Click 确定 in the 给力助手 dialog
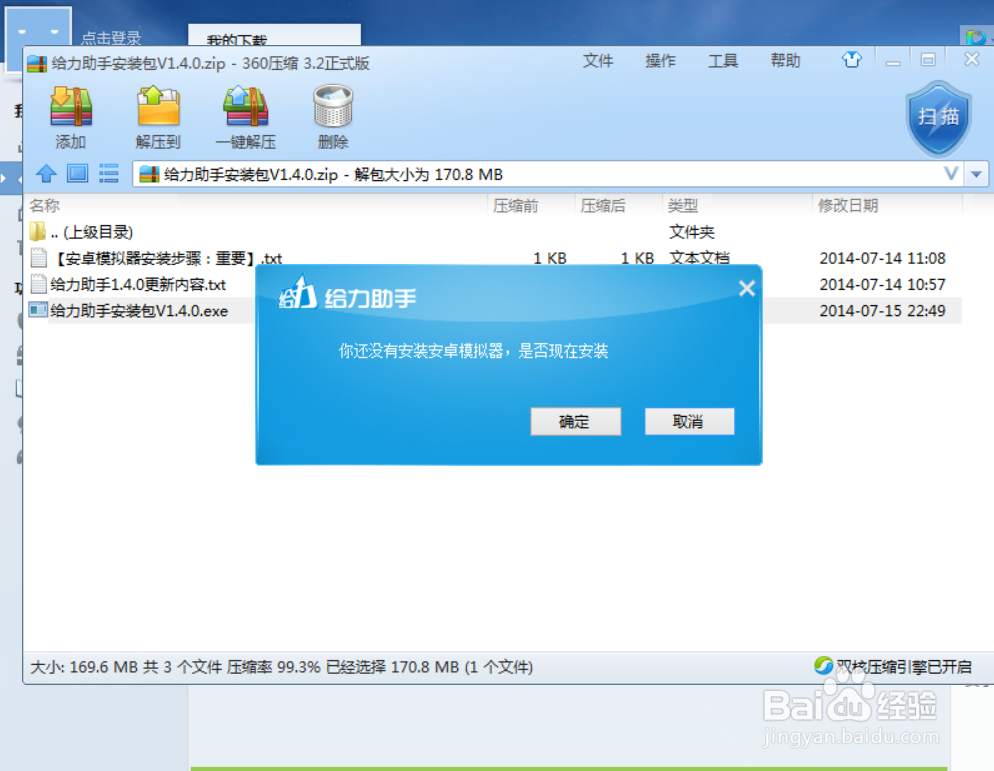This screenshot has width=994, height=771. [x=575, y=422]
